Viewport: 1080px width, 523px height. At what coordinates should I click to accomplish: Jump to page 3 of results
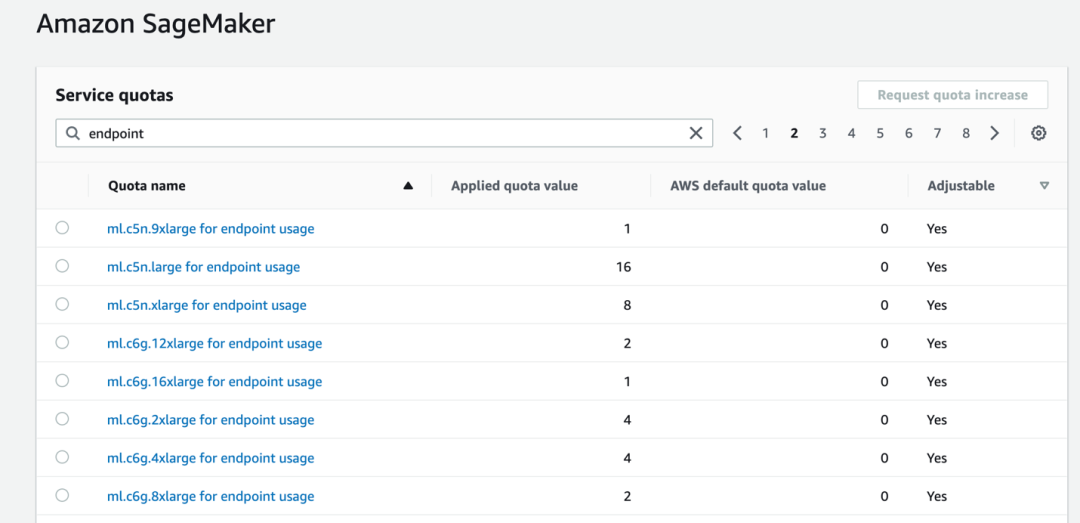point(822,133)
